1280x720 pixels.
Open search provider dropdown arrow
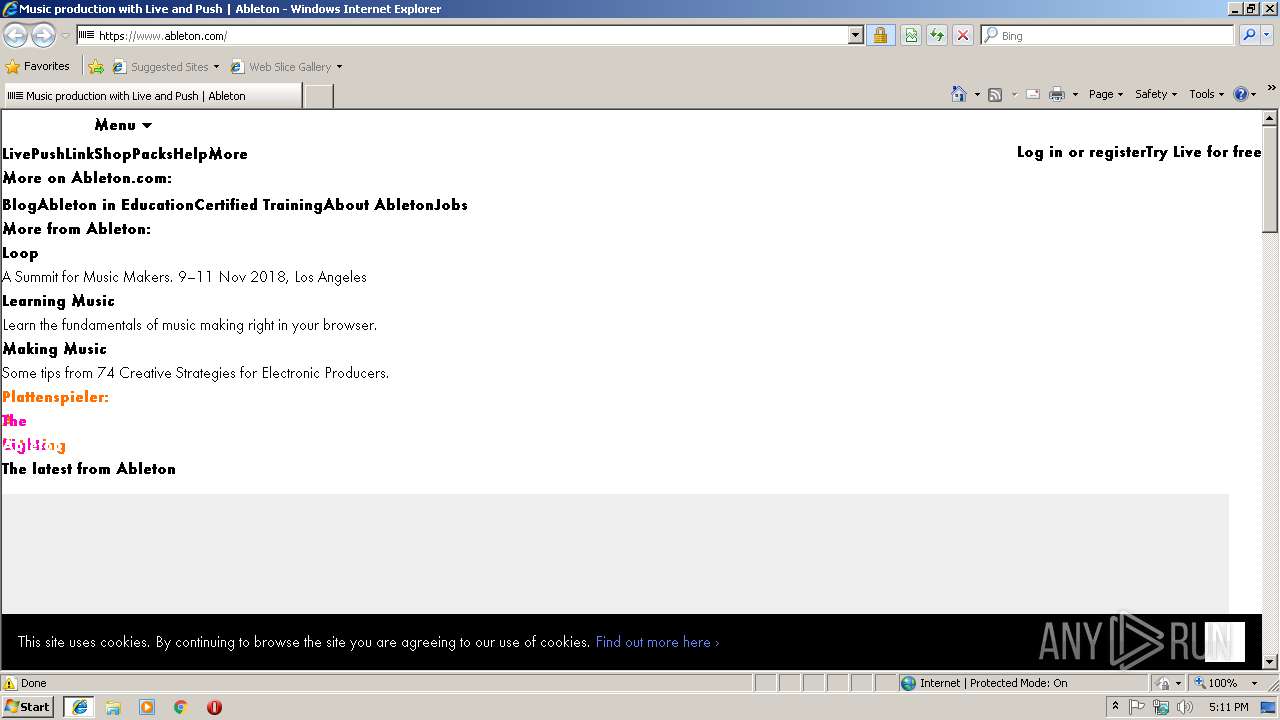coord(1269,35)
